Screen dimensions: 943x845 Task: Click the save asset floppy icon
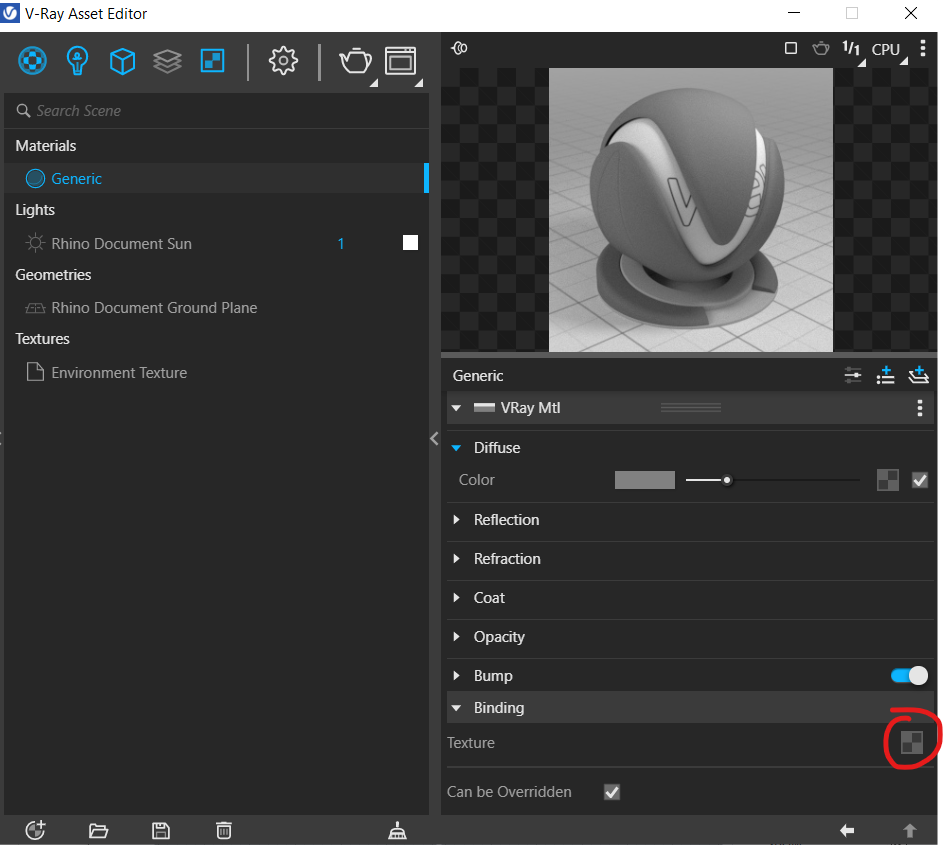coord(161,831)
